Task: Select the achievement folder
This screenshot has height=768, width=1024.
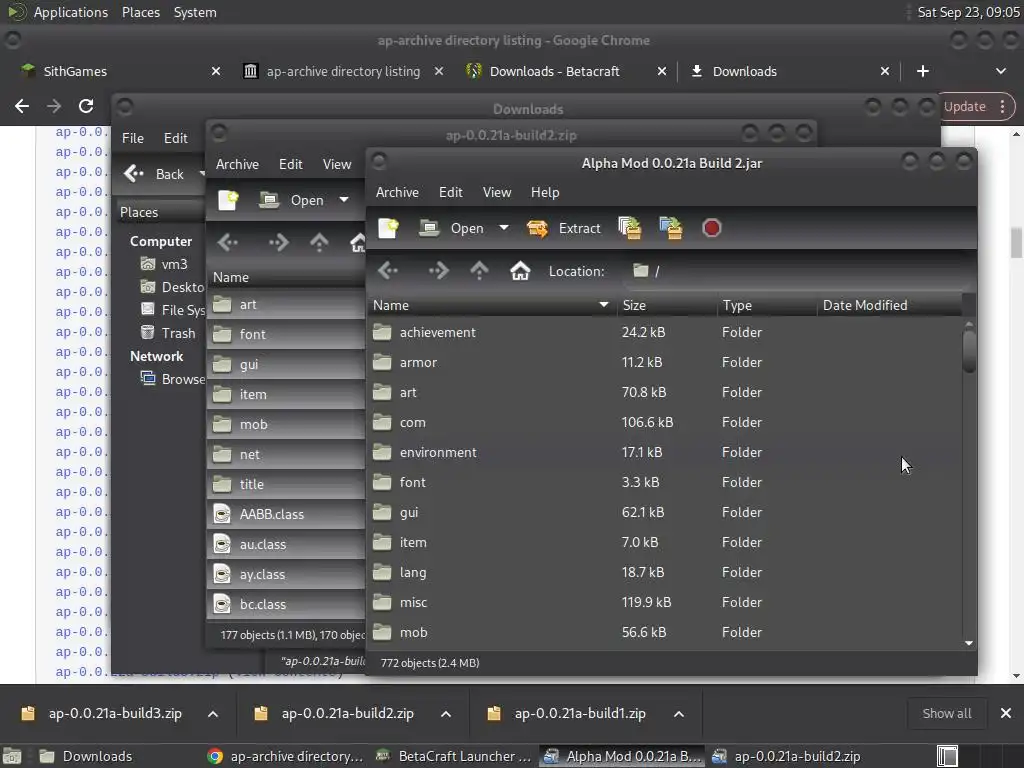Action: coord(665,332)
